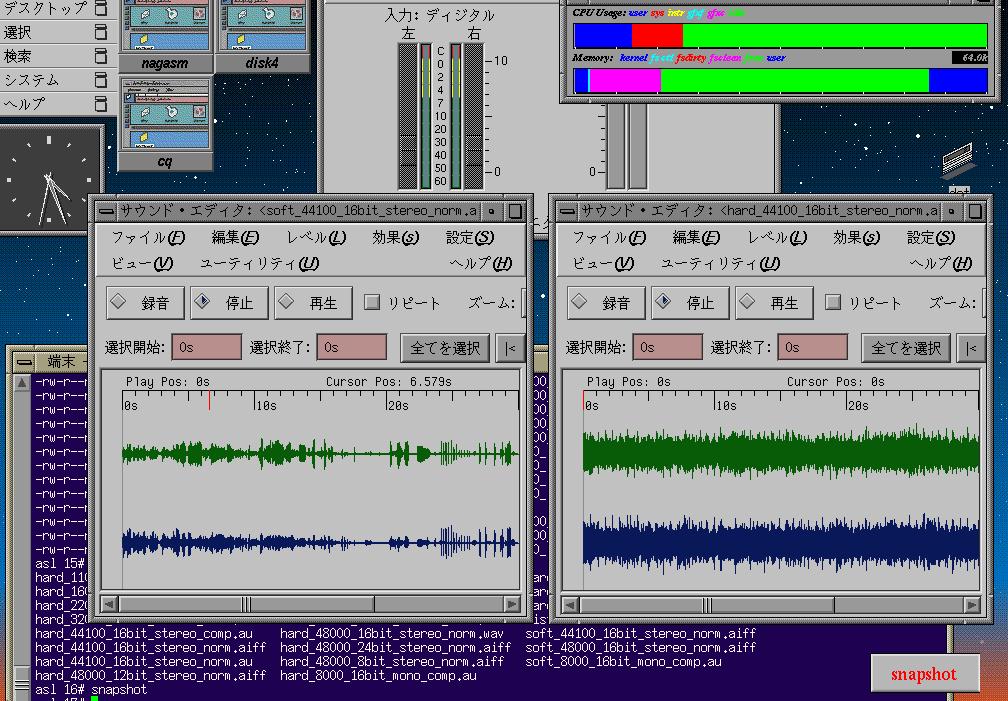Expand the システム toolchest menu
Screen dimensions: 1008x701
(x=31, y=80)
